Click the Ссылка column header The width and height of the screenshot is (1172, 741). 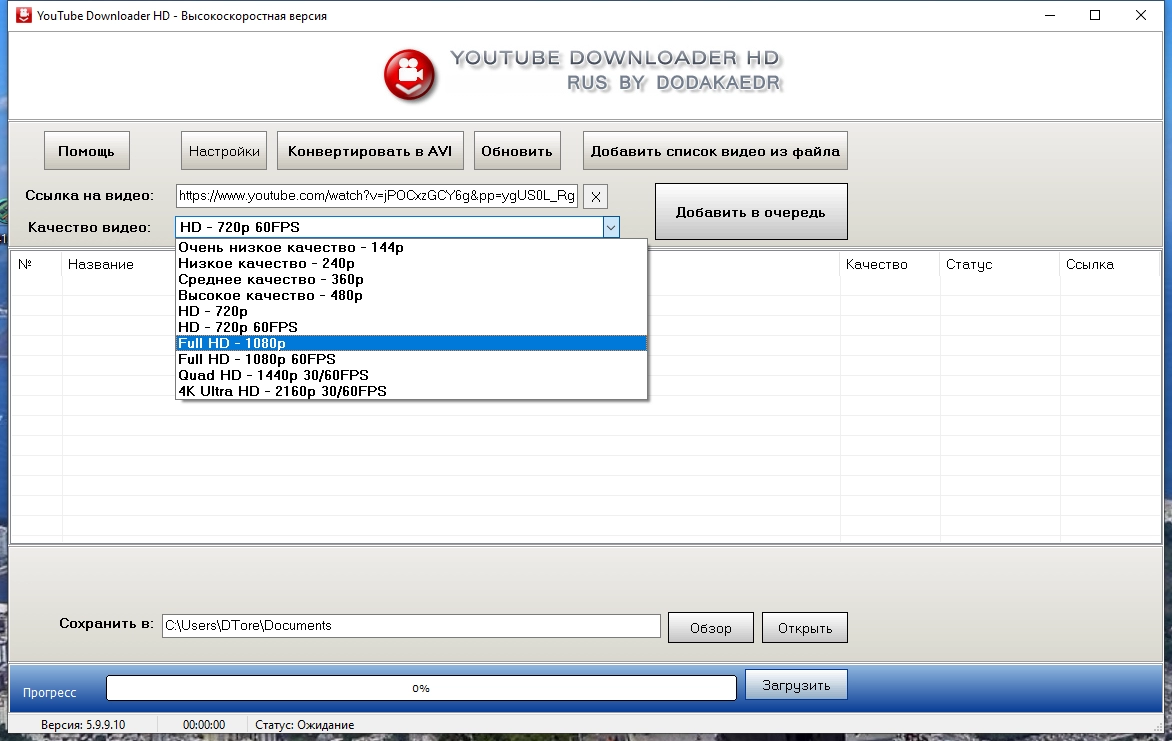pyautogui.click(x=1109, y=264)
